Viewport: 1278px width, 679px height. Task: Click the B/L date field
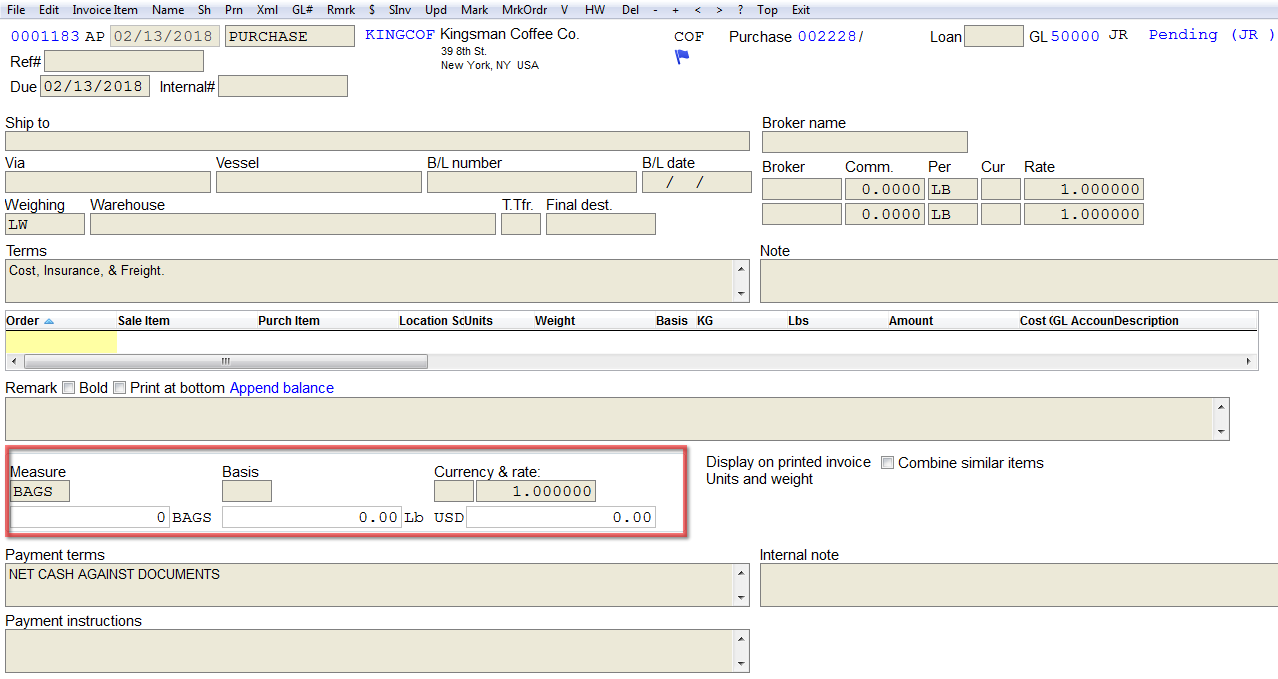coord(697,182)
